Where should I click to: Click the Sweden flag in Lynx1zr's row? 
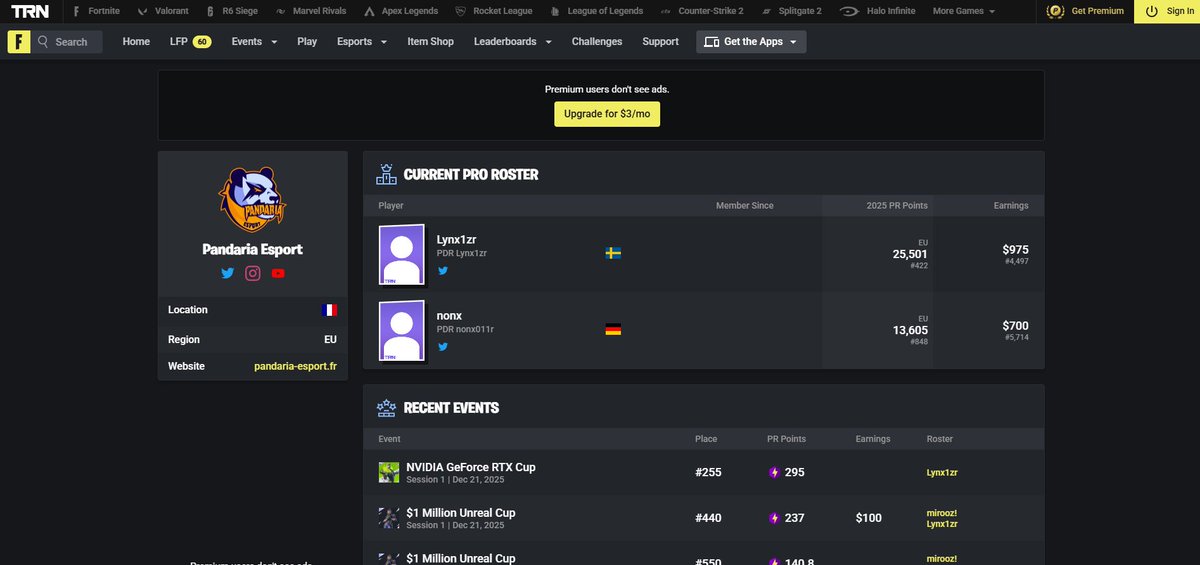coord(614,253)
